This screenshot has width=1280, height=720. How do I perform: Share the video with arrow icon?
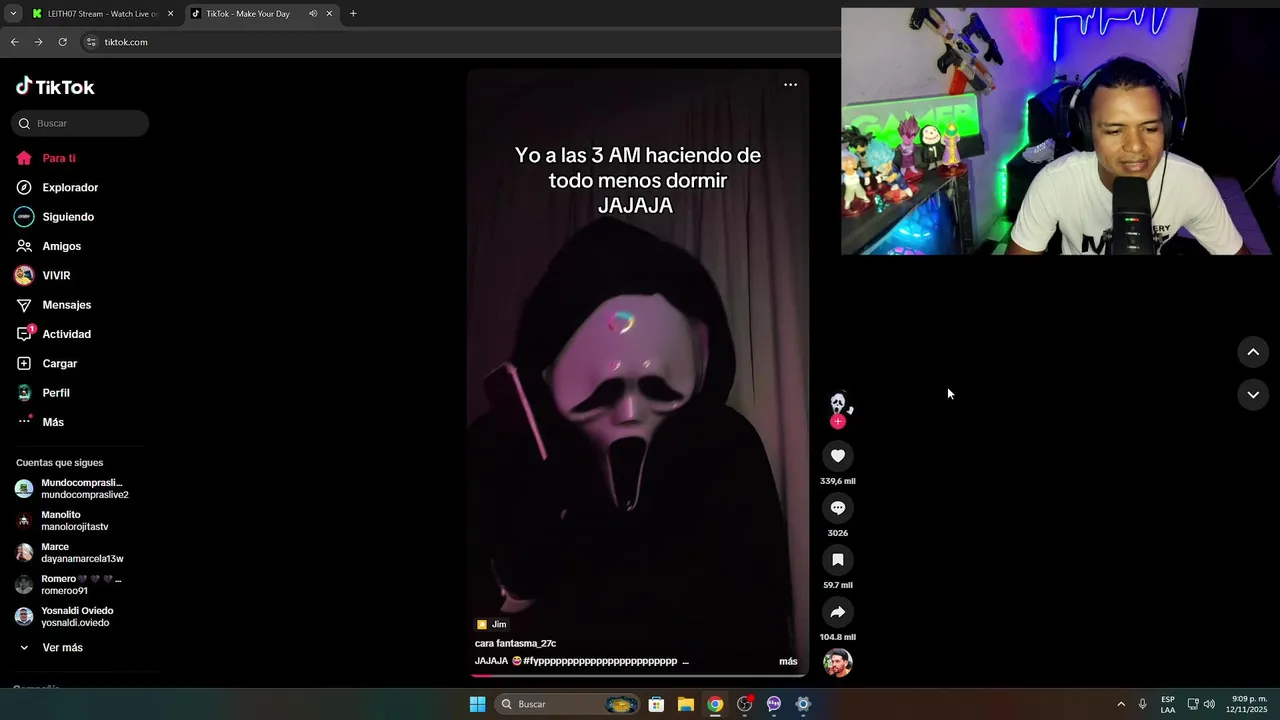pyautogui.click(x=838, y=612)
